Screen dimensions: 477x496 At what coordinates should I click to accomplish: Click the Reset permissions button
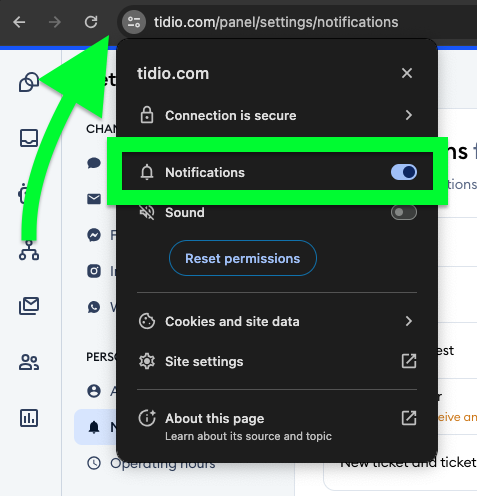point(243,258)
